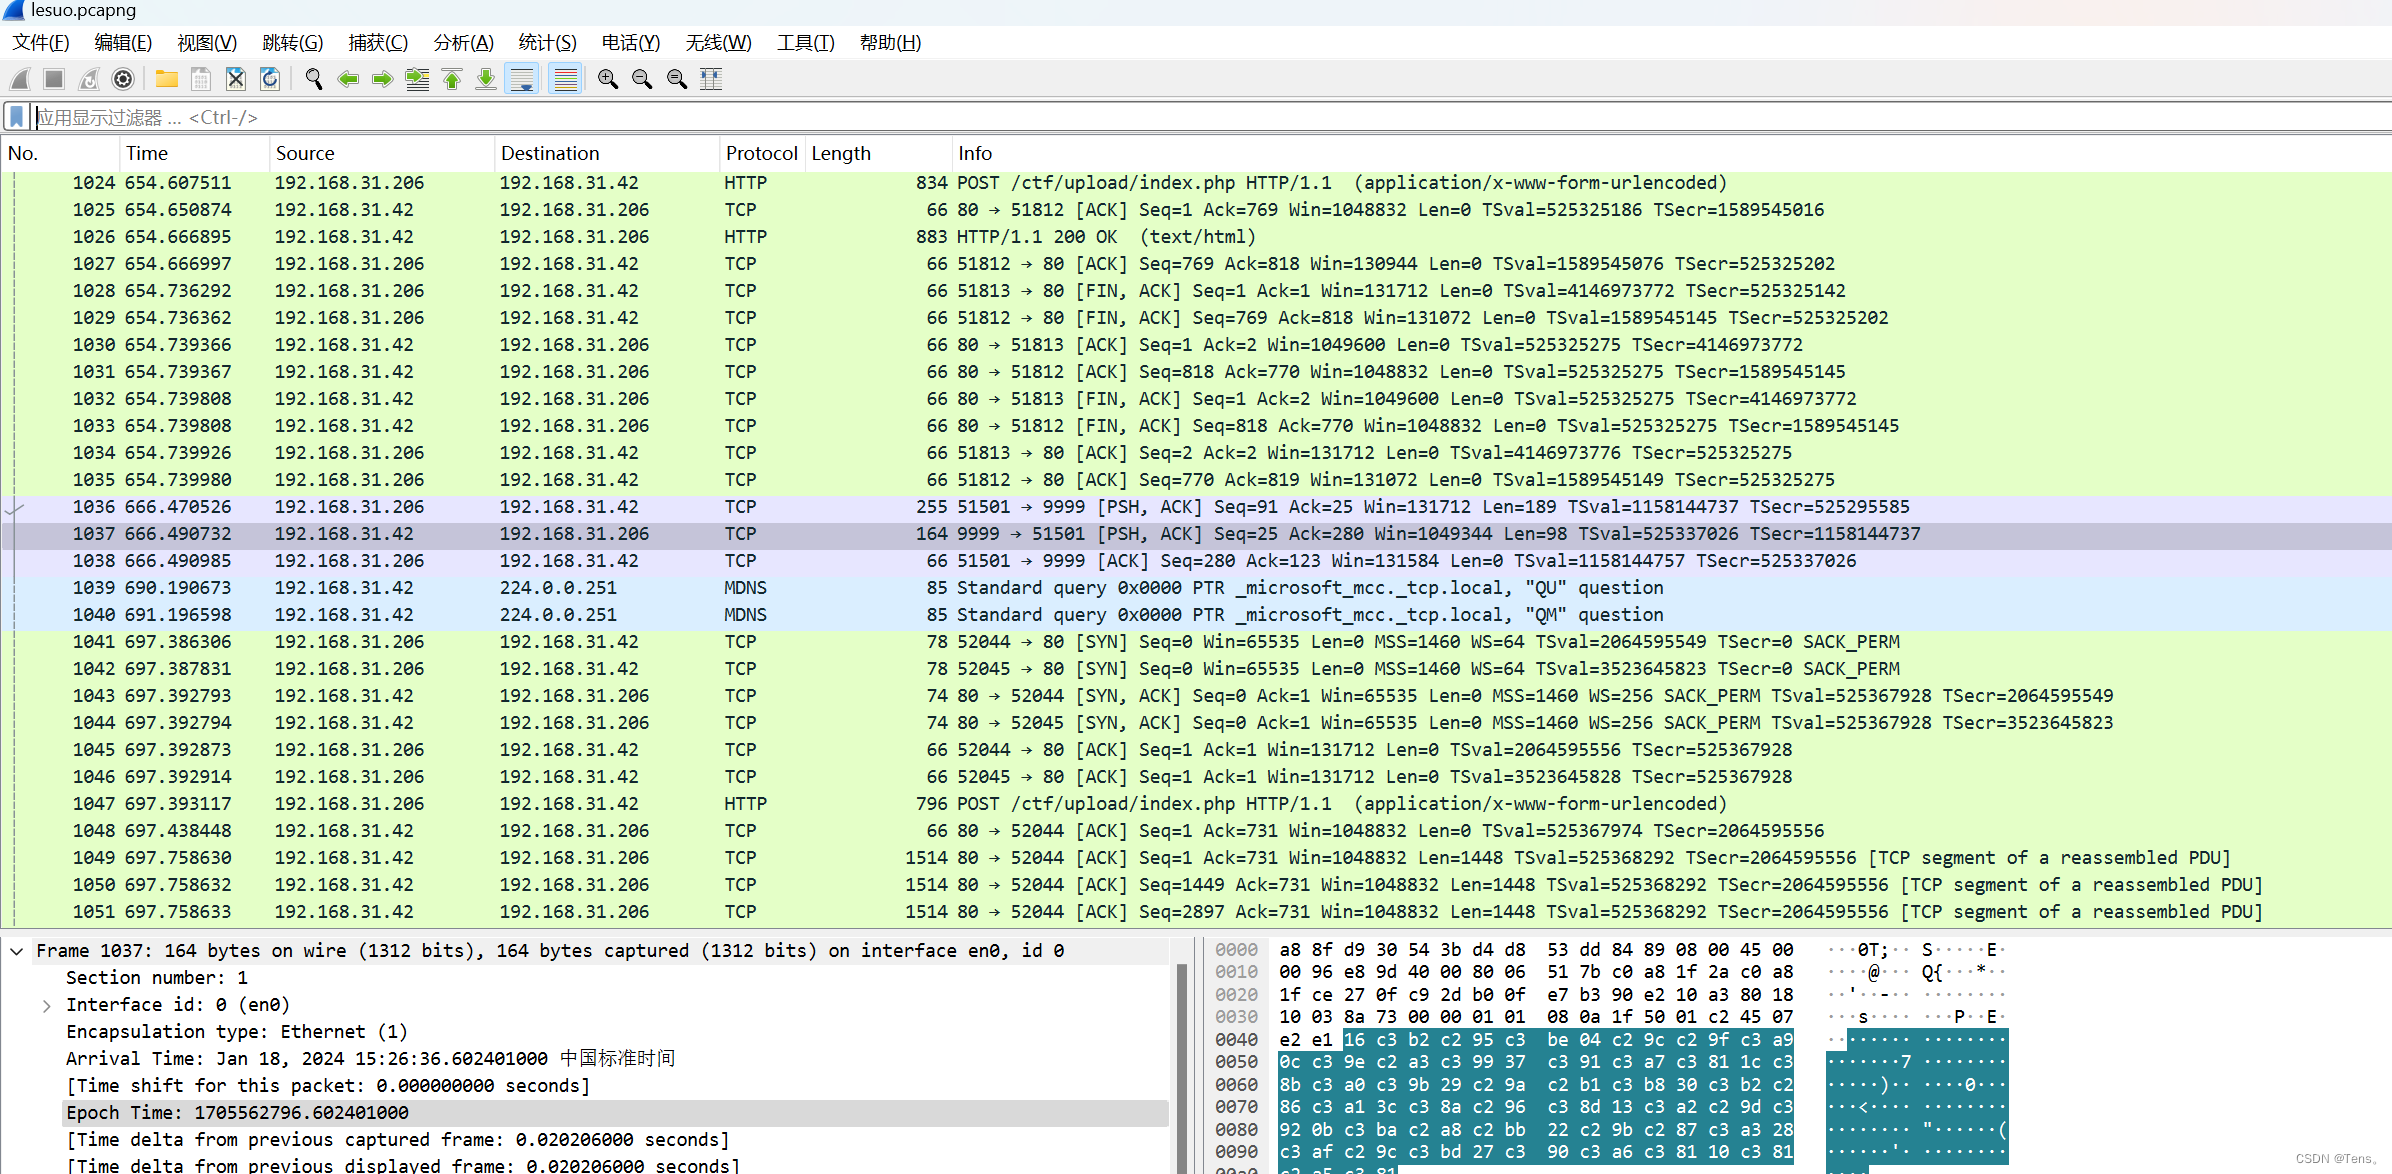Collapse the Frame 1037 tree node
The width and height of the screenshot is (2392, 1174).
[x=17, y=951]
